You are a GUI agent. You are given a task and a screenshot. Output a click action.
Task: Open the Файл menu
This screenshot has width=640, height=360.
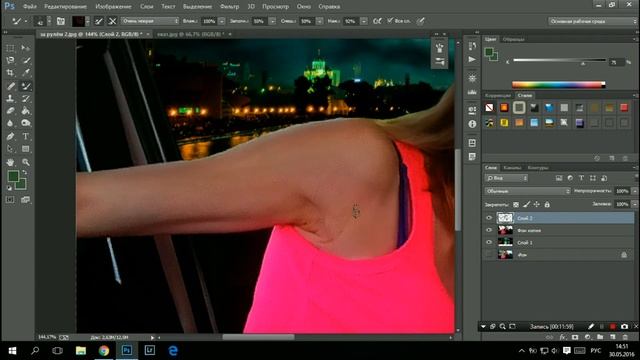[x=30, y=7]
